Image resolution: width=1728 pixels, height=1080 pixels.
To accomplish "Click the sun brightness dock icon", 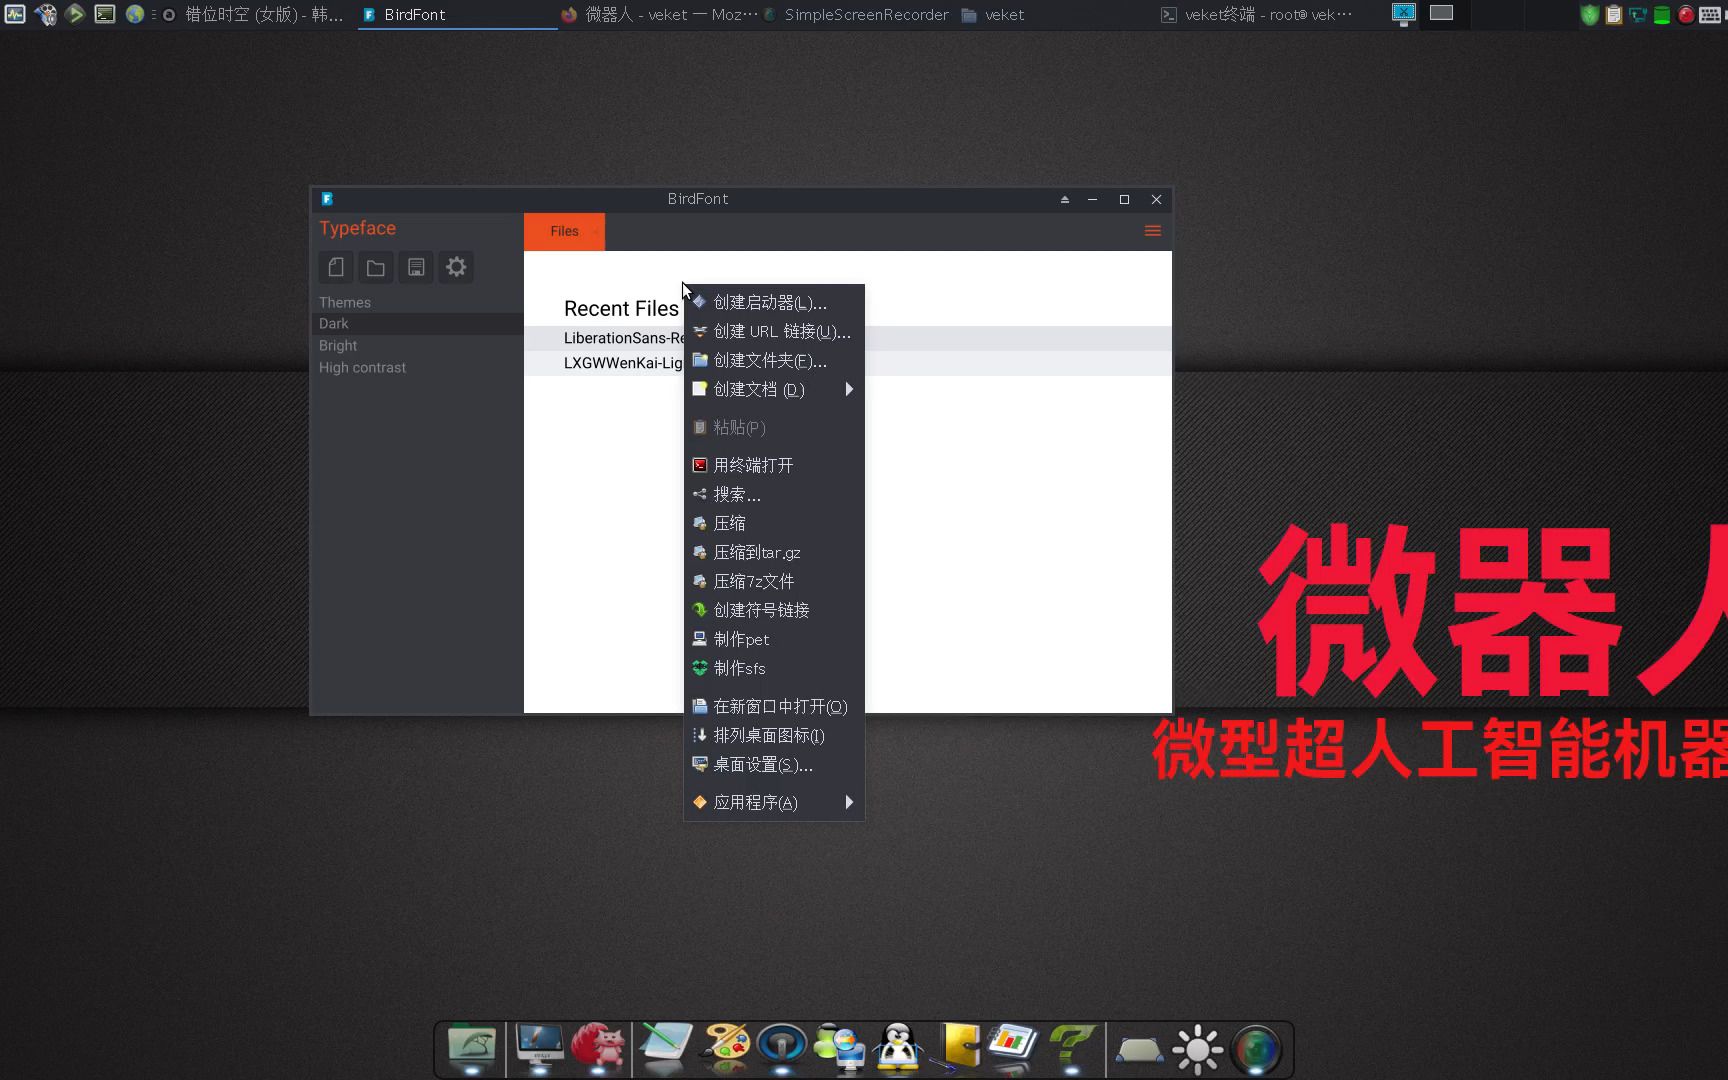I will 1198,1049.
